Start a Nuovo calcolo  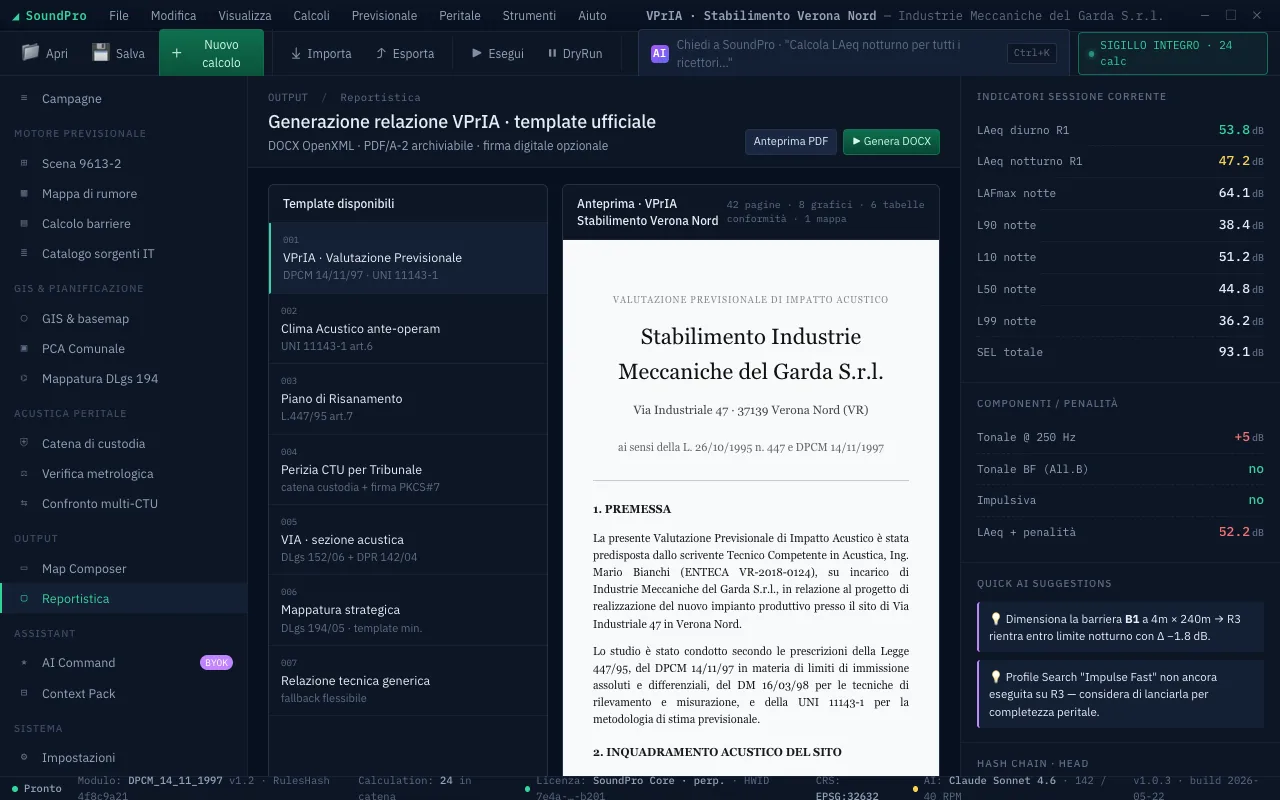[x=211, y=53]
